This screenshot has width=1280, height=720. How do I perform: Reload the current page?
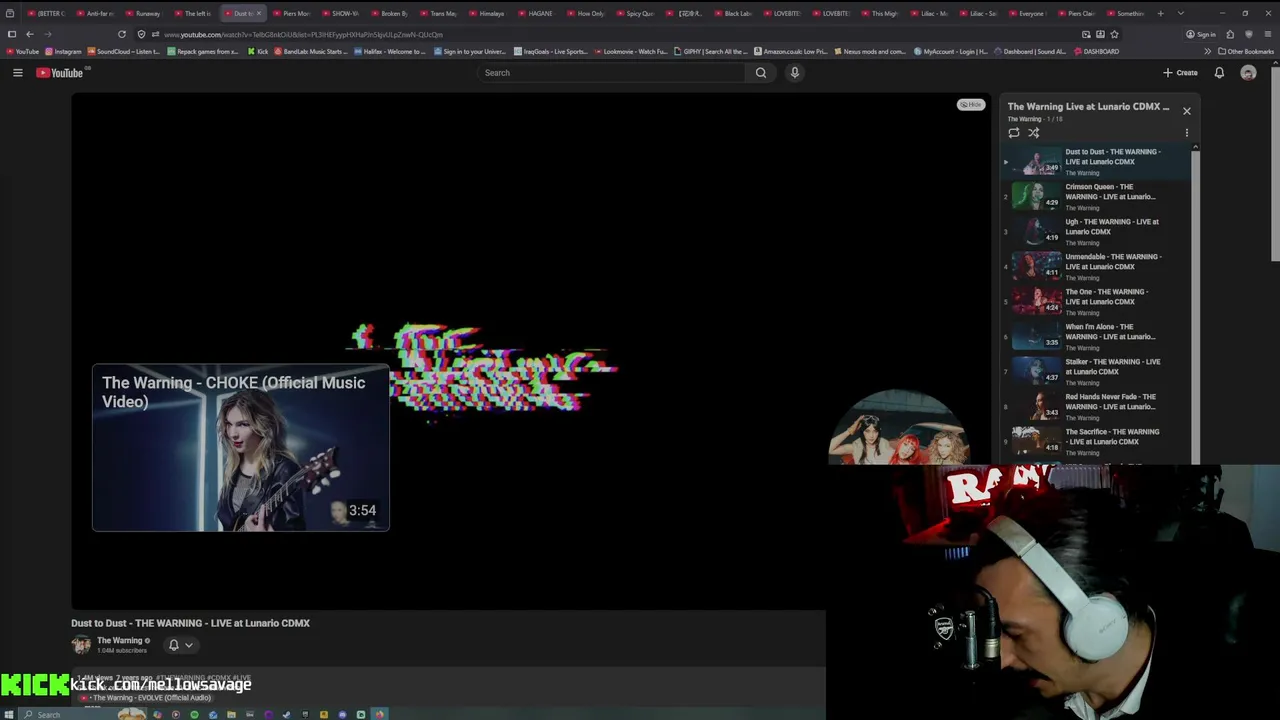tap(122, 34)
